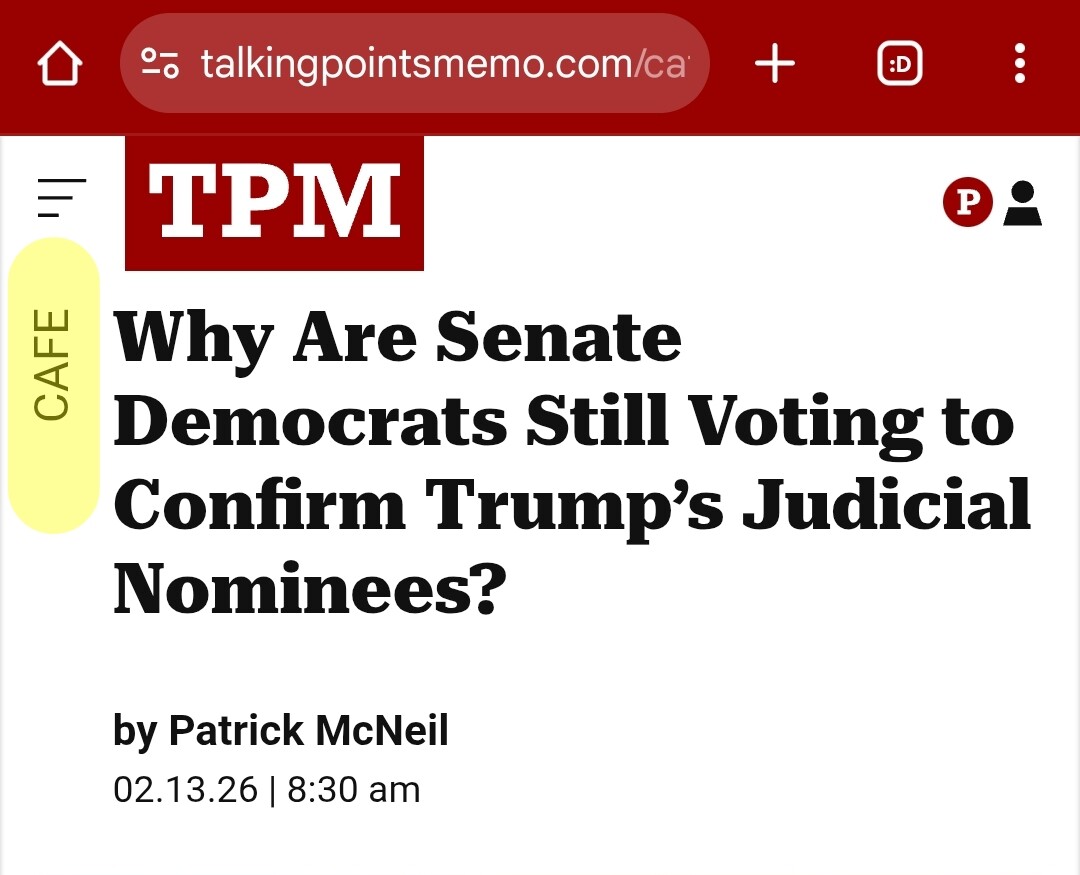
Task: Click the publication time 8:30 am
Action: pyautogui.click(x=354, y=789)
